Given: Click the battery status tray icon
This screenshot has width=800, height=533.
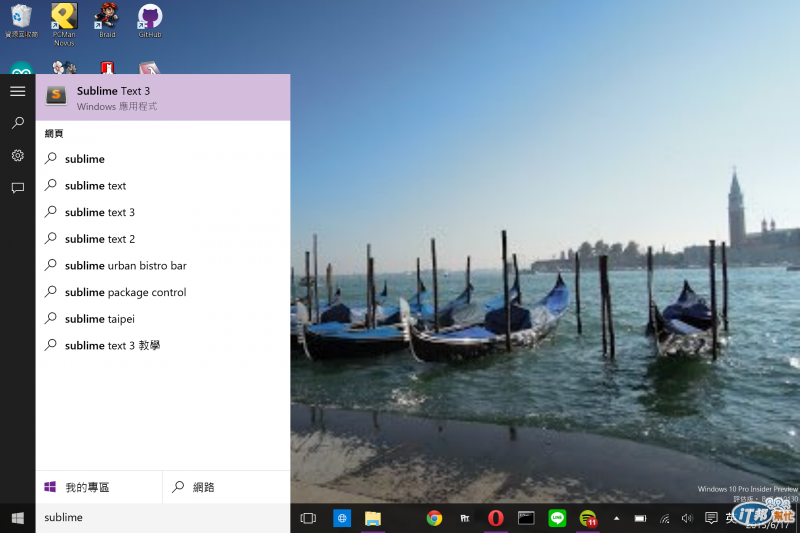Looking at the screenshot, I should coord(640,518).
